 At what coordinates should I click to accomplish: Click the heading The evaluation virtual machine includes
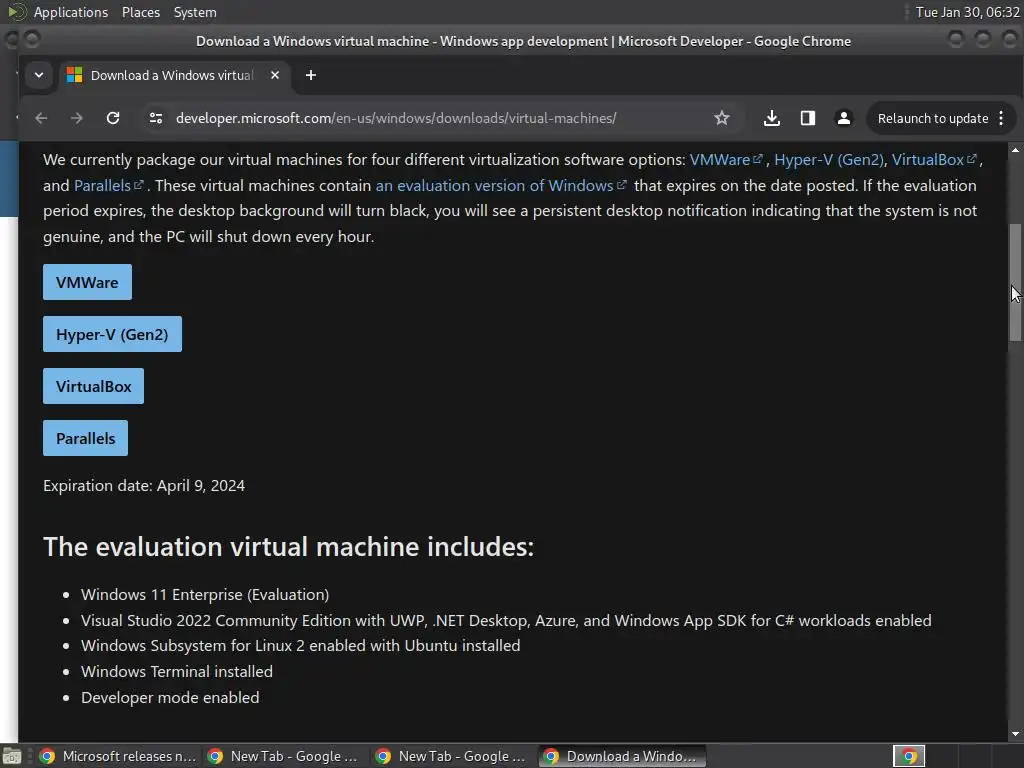(x=288, y=547)
